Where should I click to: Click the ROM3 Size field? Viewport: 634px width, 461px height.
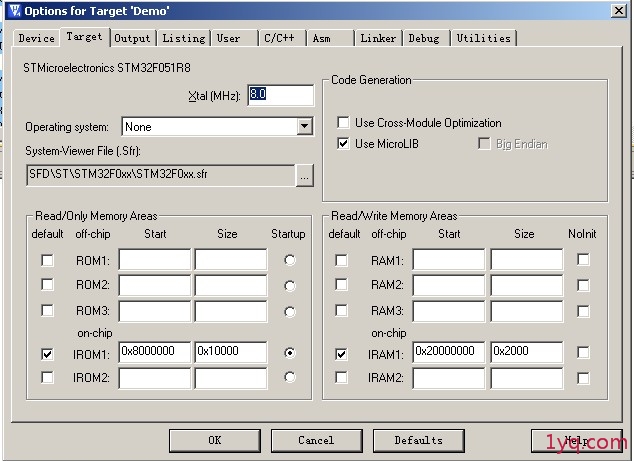pyautogui.click(x=230, y=311)
